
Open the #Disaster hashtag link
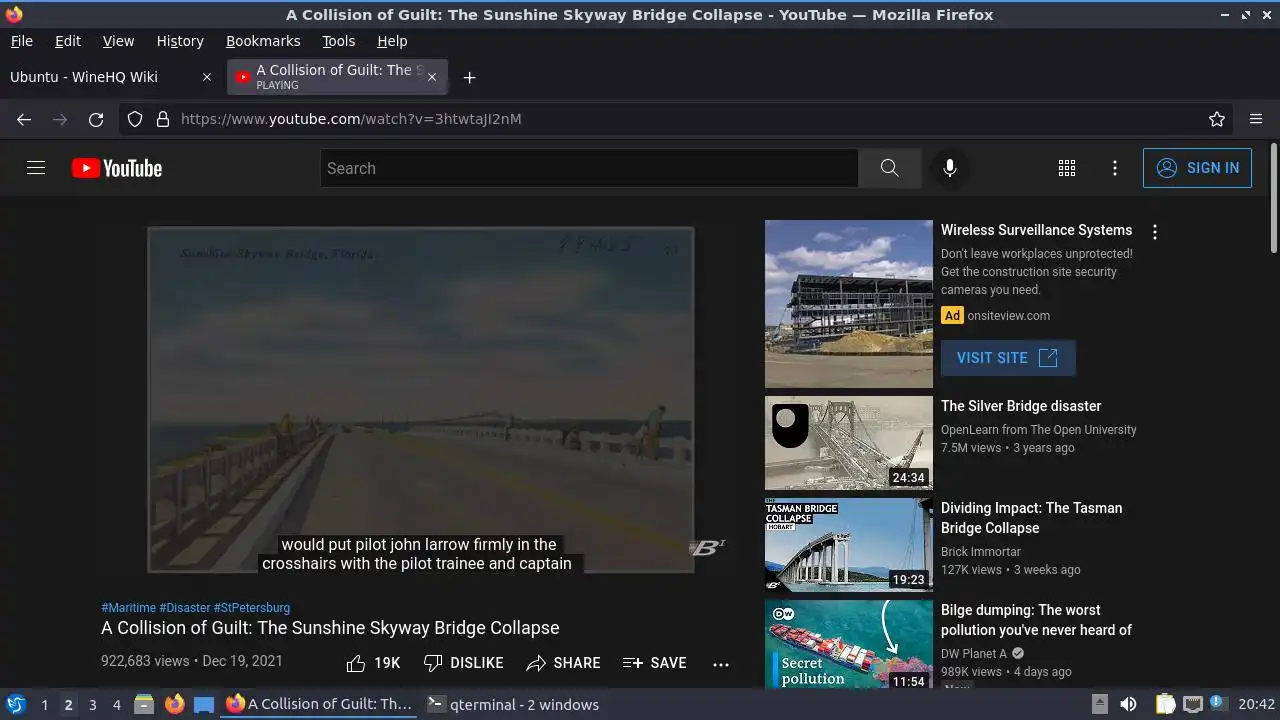tap(184, 607)
